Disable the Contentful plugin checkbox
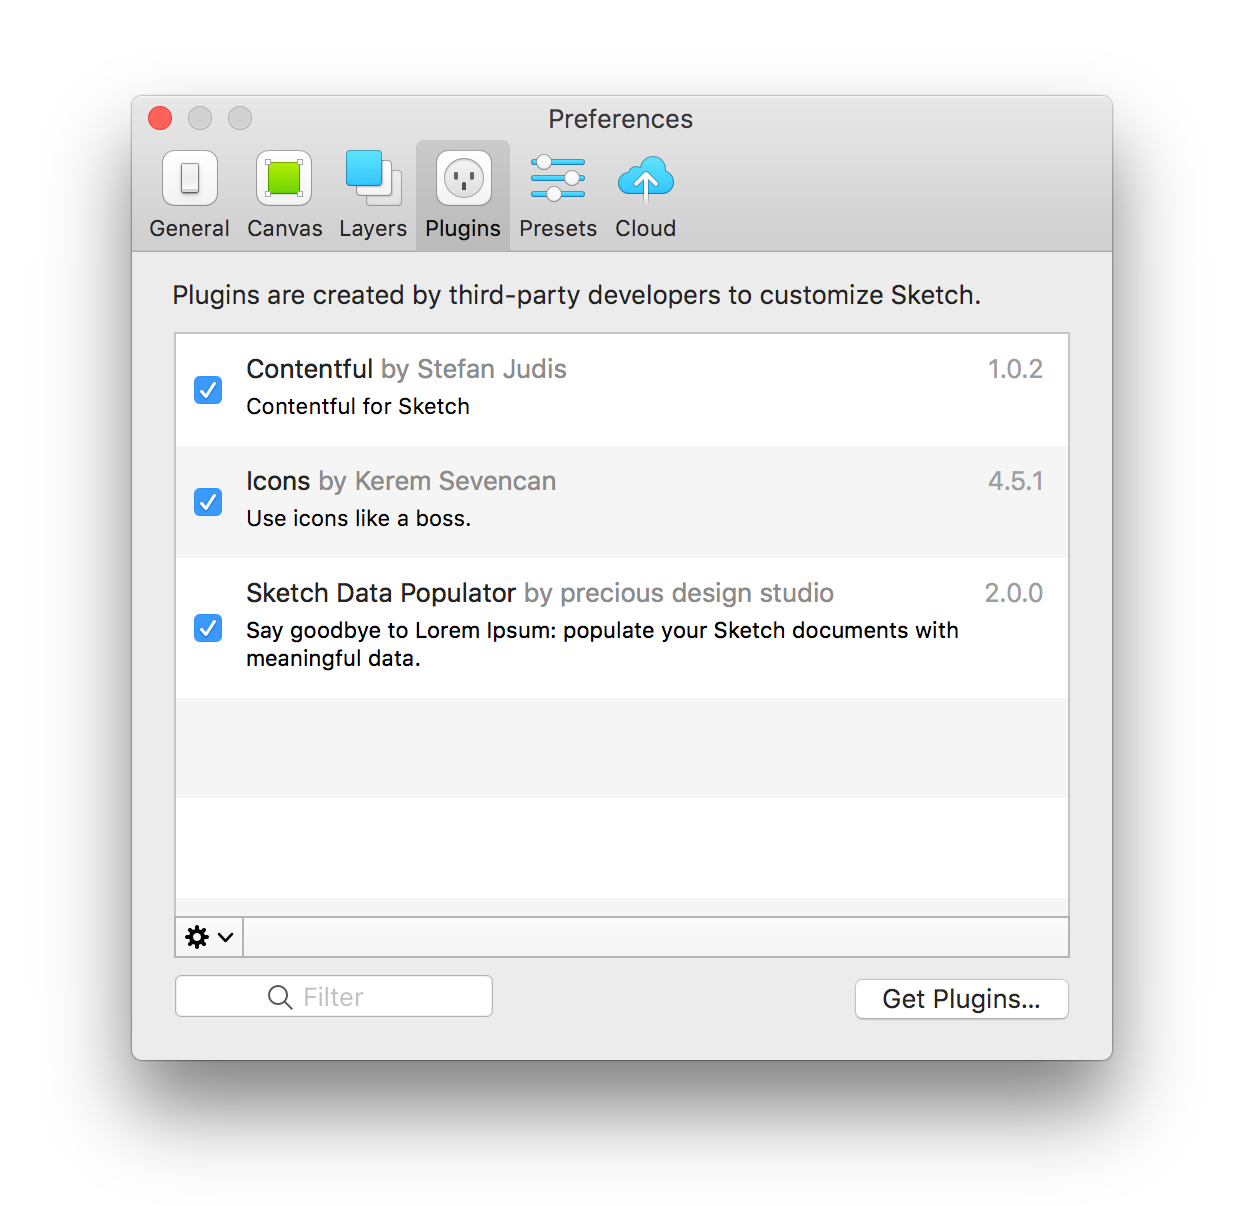The width and height of the screenshot is (1244, 1206). (208, 389)
